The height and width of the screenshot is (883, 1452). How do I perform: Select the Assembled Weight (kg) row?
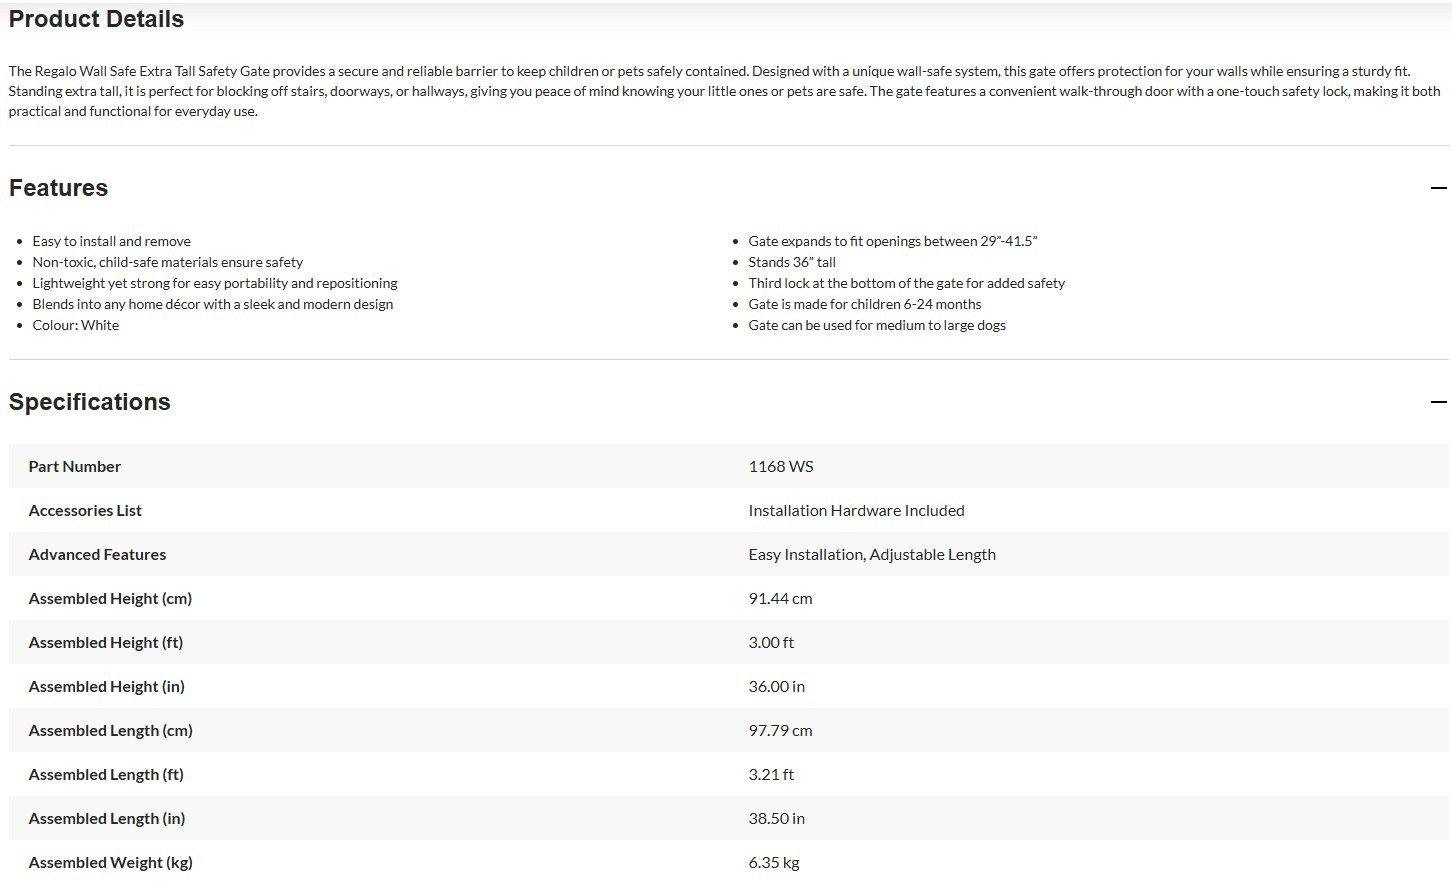pyautogui.click(x=729, y=862)
